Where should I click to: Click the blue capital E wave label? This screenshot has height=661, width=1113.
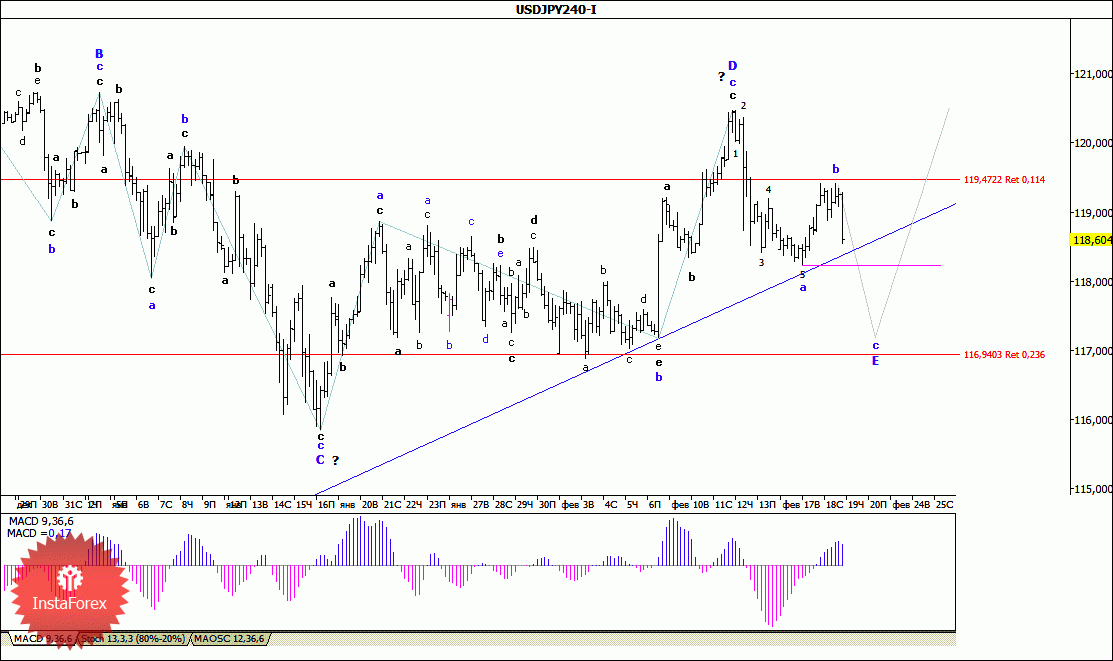[x=875, y=361]
